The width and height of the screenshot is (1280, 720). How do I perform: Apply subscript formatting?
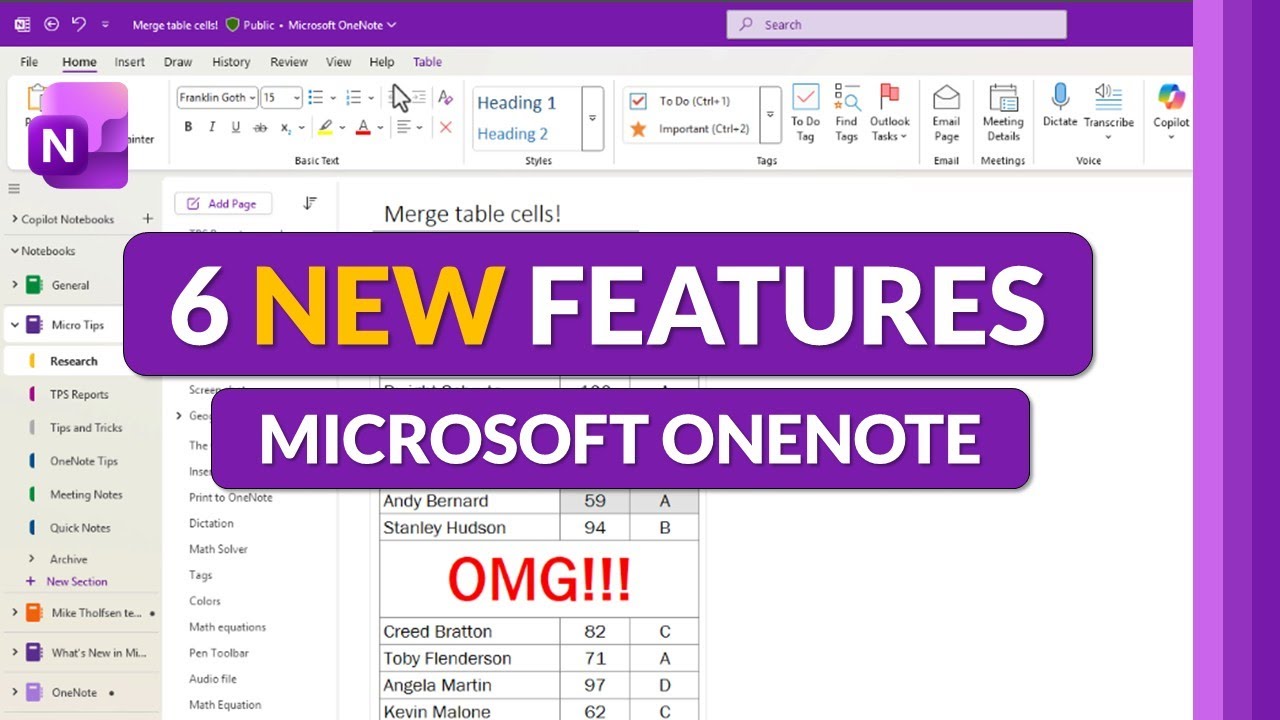tap(286, 127)
